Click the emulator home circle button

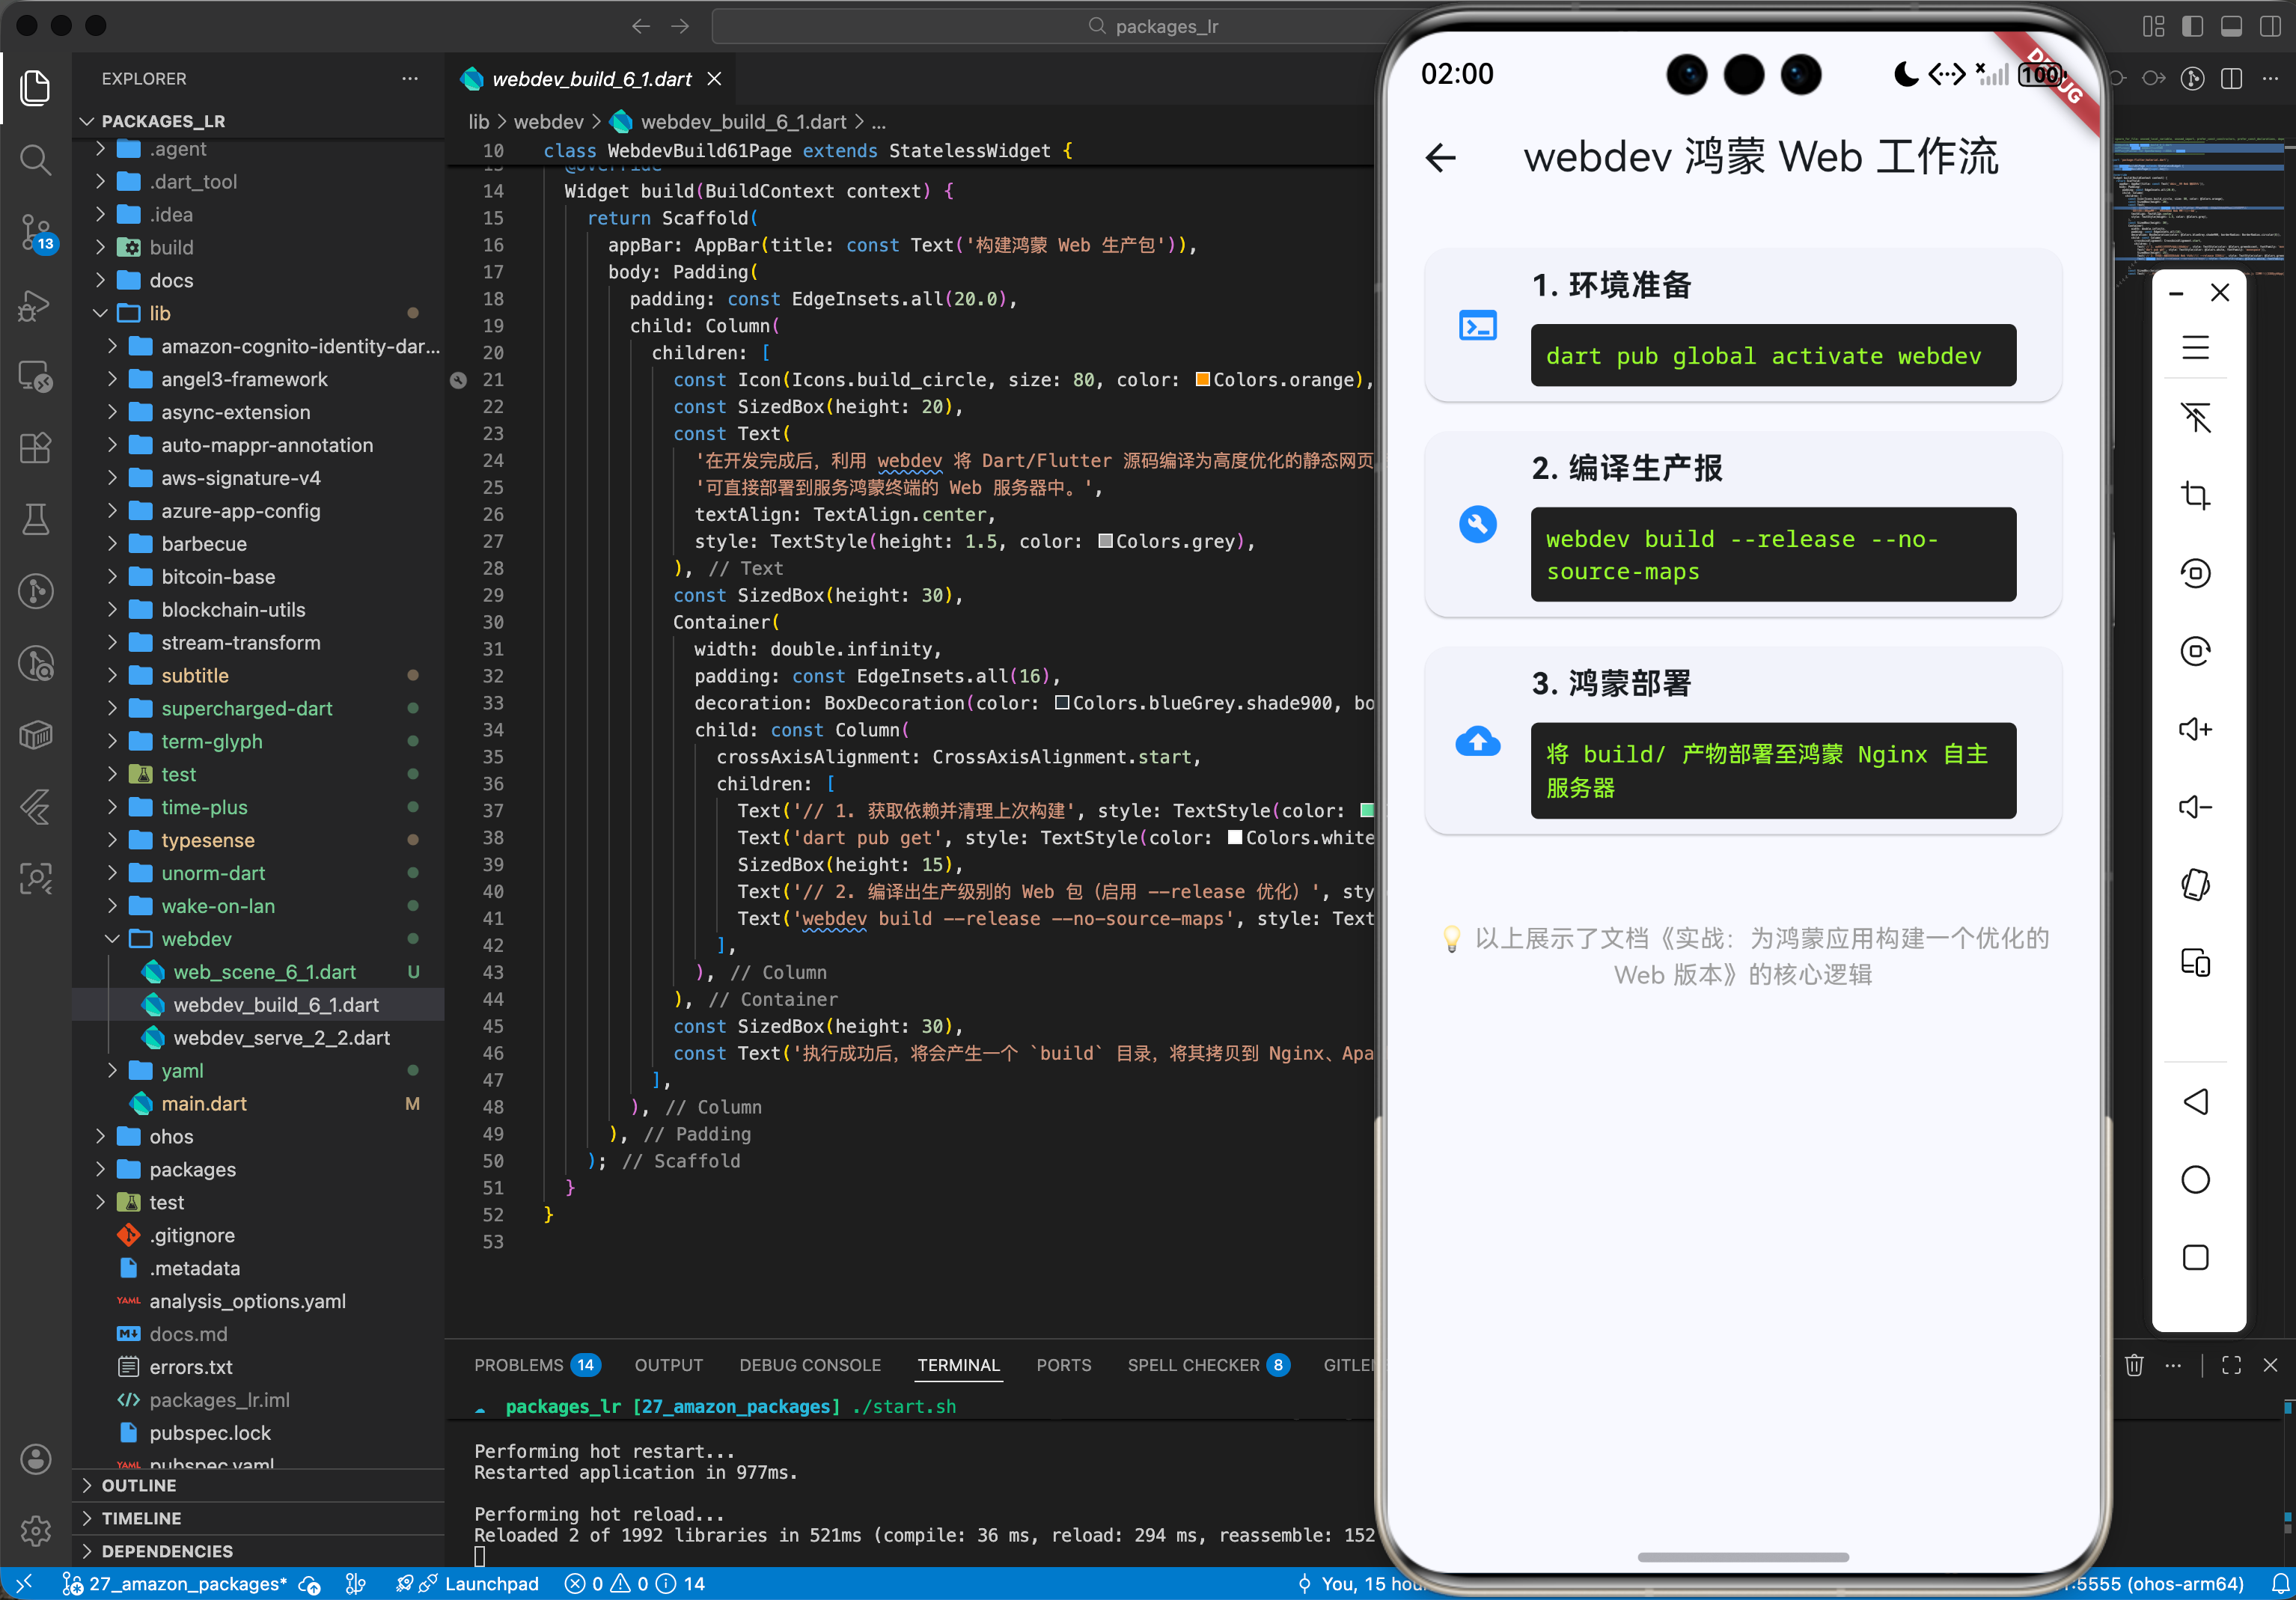pos(2195,1180)
